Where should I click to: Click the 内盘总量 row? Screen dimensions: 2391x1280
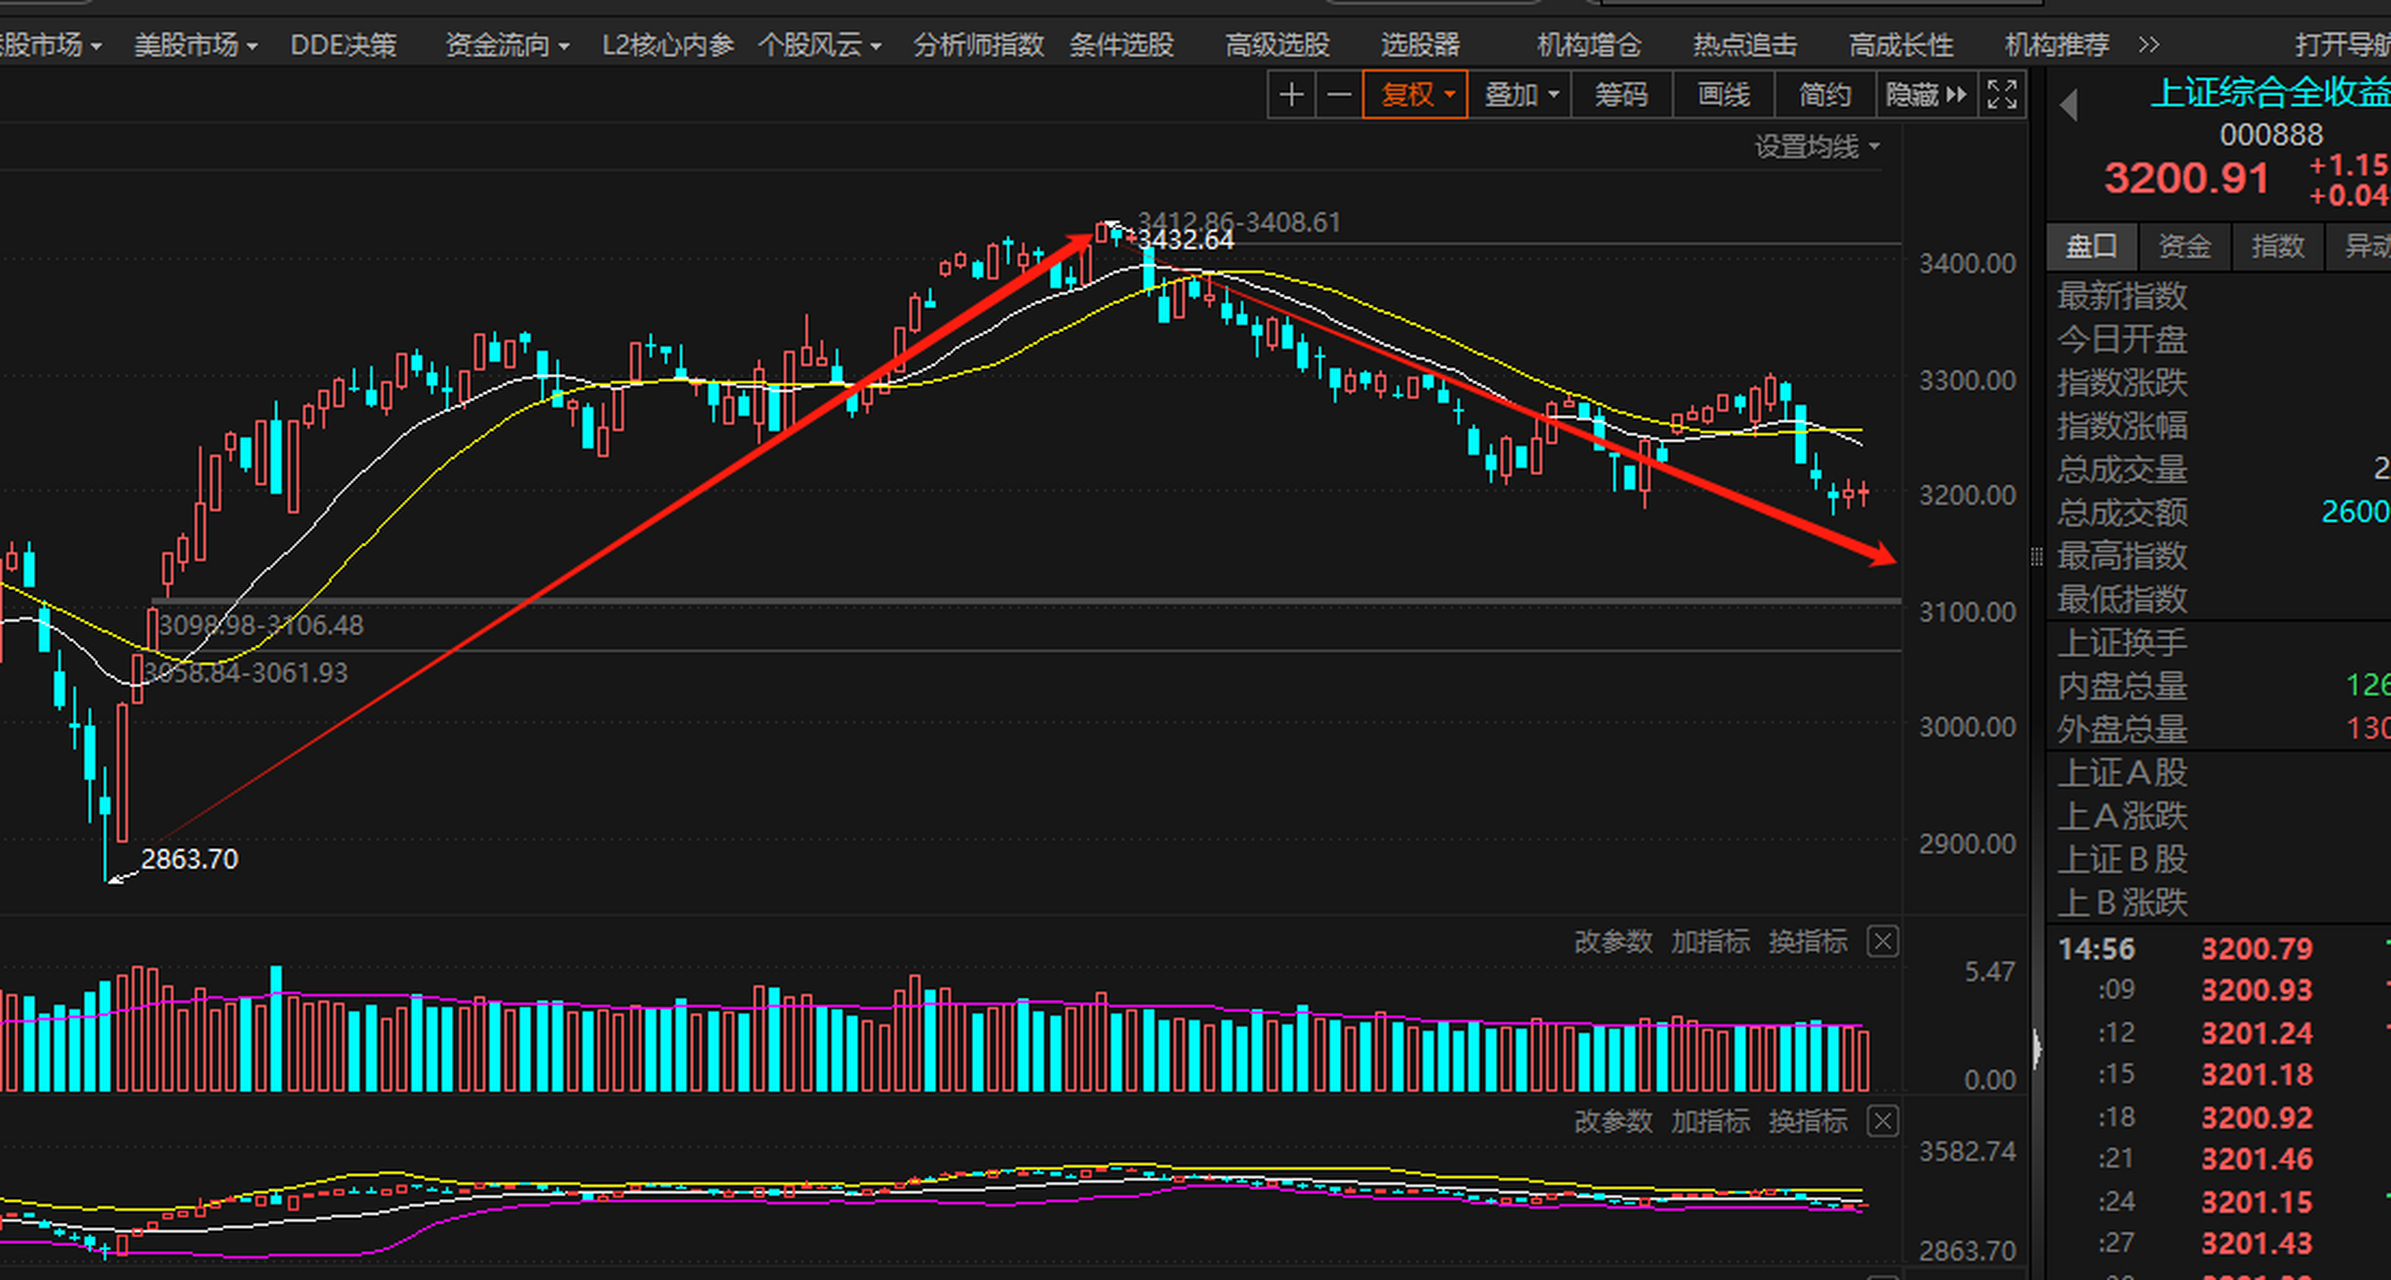[x=2219, y=686]
